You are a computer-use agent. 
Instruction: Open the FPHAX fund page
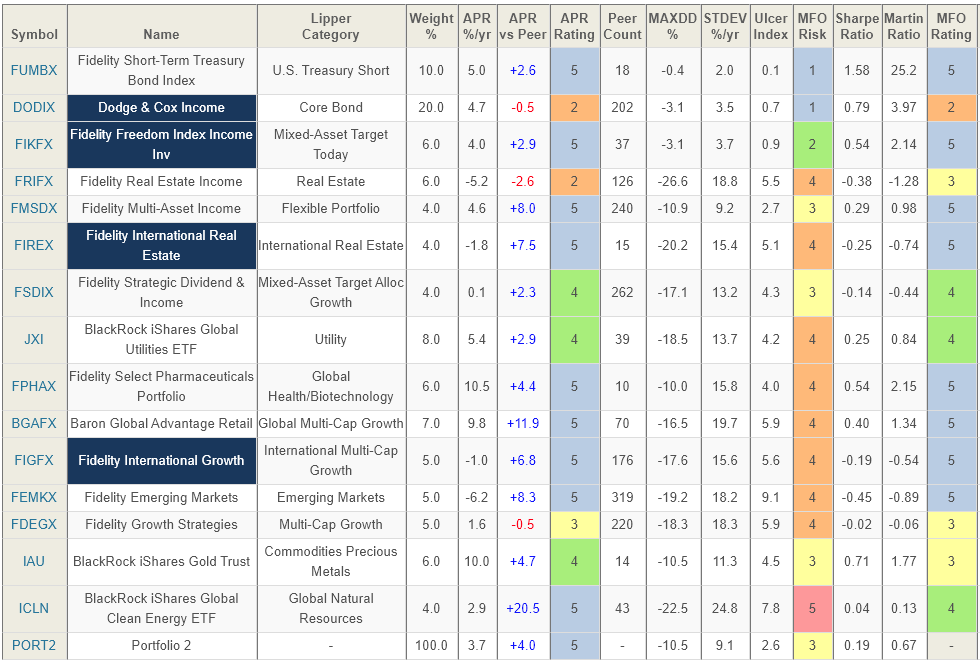pyautogui.click(x=34, y=386)
